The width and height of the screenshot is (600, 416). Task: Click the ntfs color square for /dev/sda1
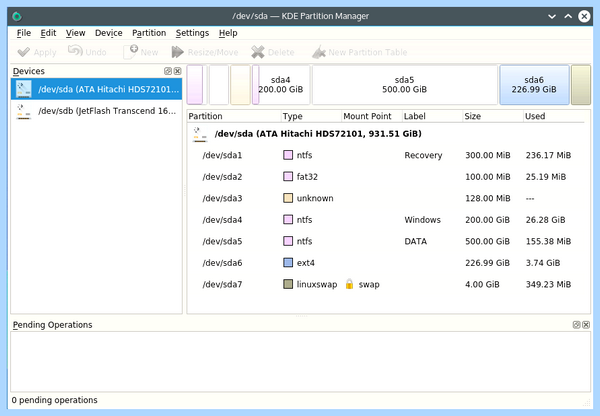coord(288,155)
